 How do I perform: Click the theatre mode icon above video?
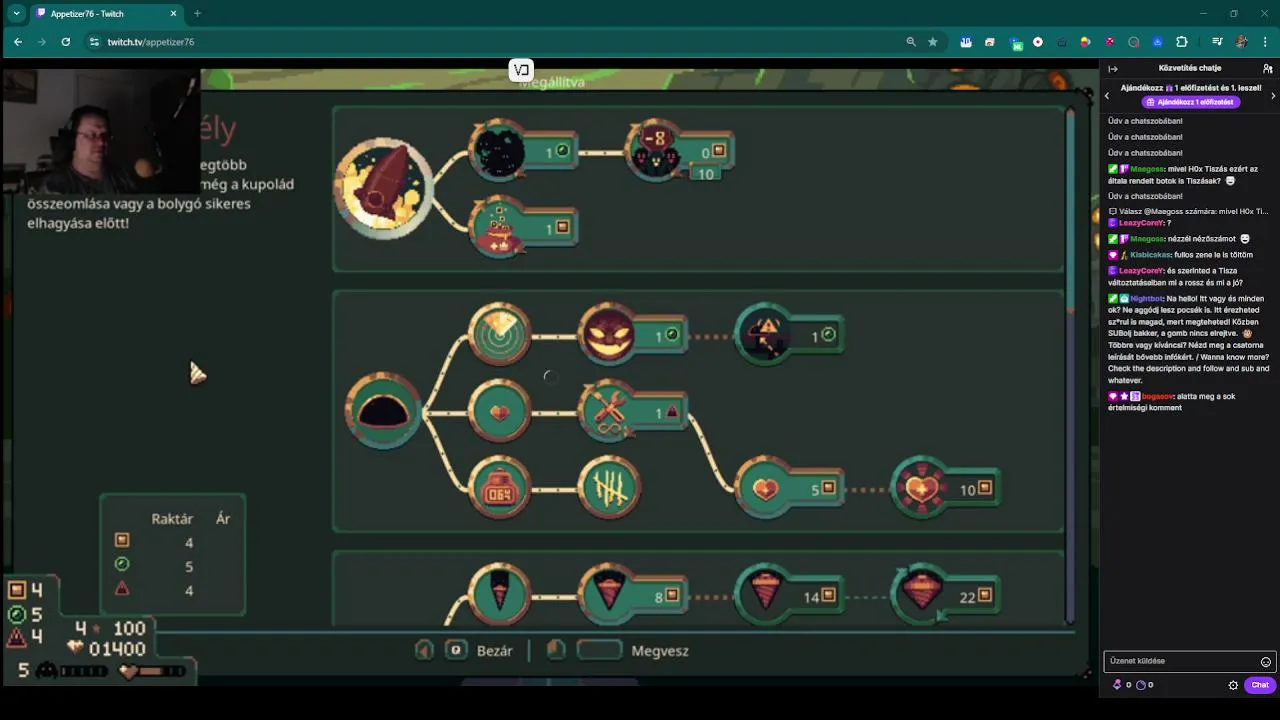pyautogui.click(x=521, y=70)
